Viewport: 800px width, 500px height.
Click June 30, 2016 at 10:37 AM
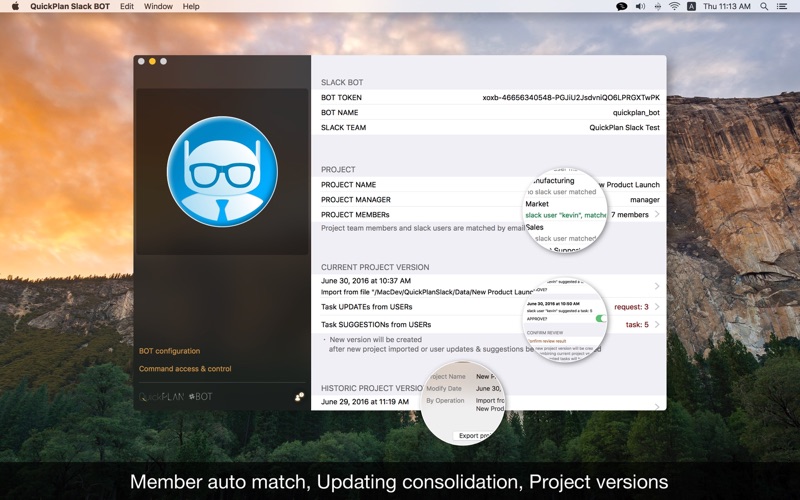point(366,281)
